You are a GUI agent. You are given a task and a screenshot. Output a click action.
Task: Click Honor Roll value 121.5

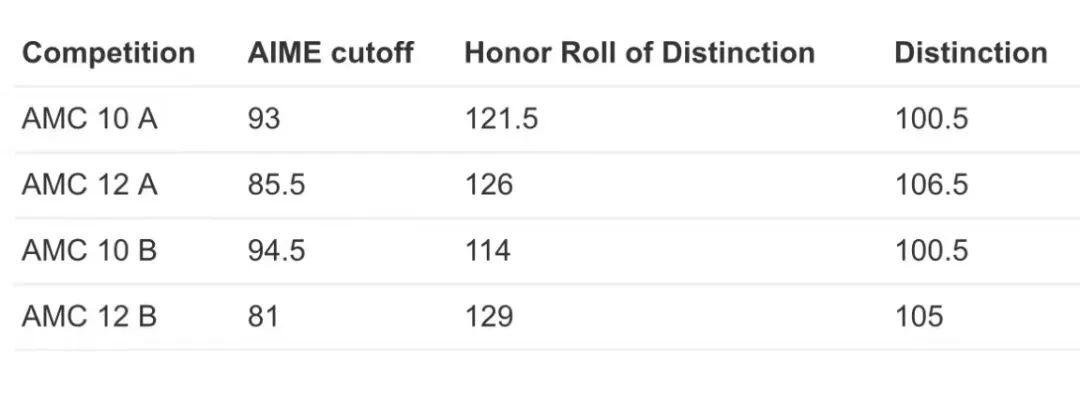tap(501, 119)
